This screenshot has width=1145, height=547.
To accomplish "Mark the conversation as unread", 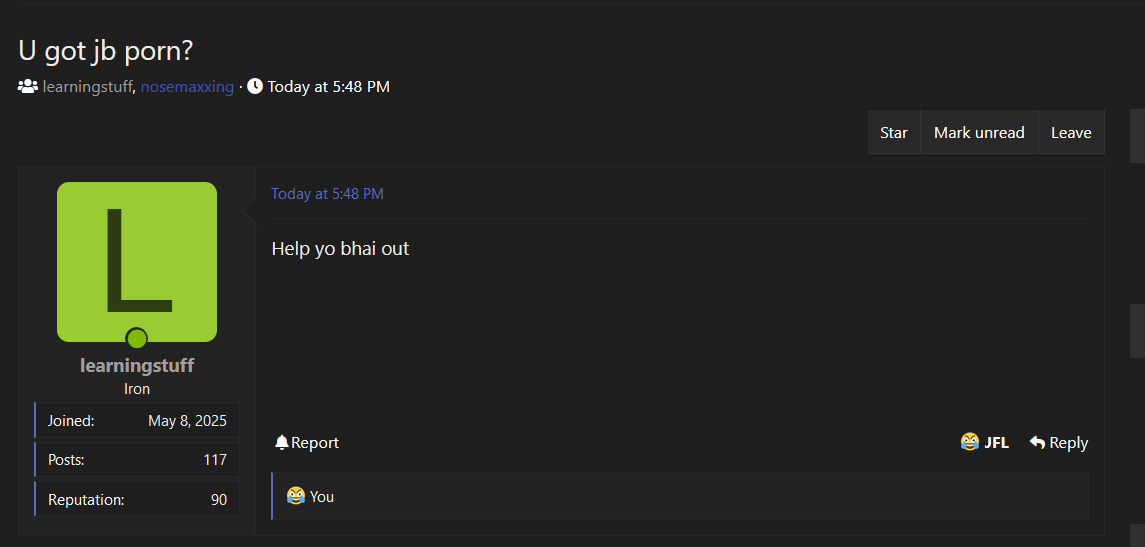I will click(x=979, y=132).
